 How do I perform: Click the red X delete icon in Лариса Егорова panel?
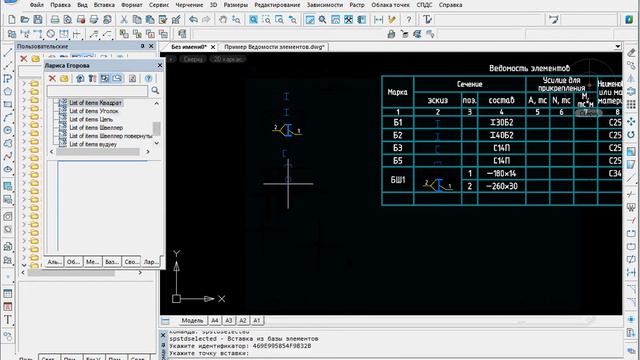[x=52, y=78]
